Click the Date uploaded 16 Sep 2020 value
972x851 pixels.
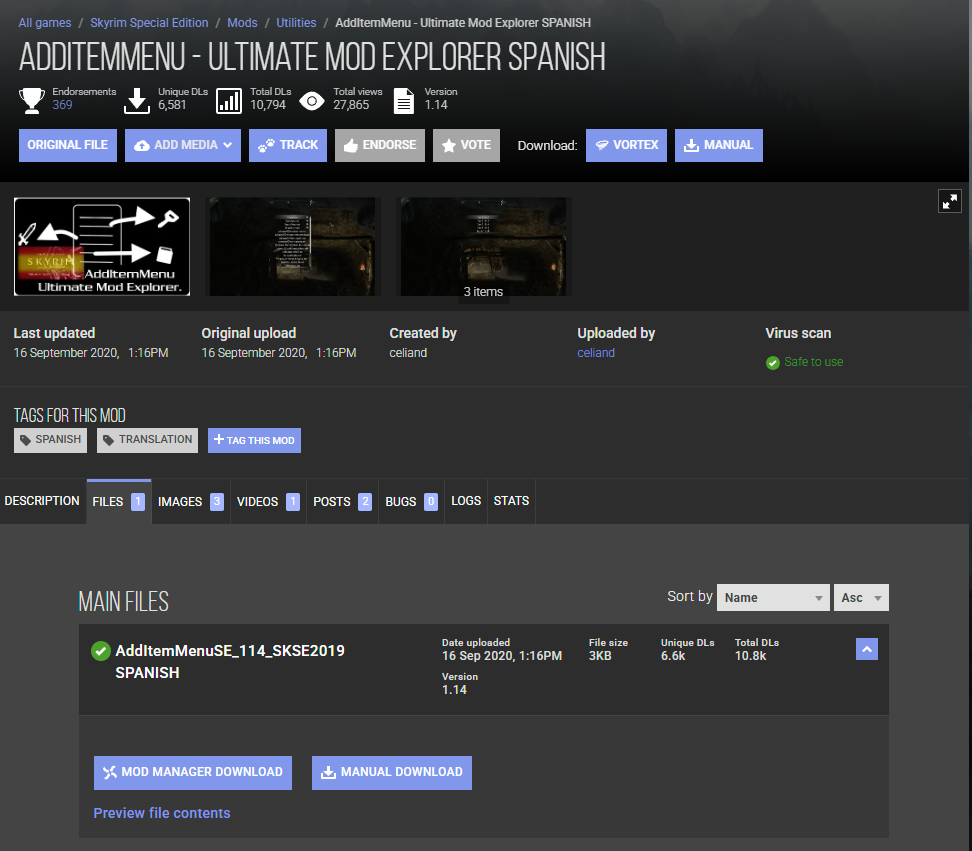tap(502, 656)
